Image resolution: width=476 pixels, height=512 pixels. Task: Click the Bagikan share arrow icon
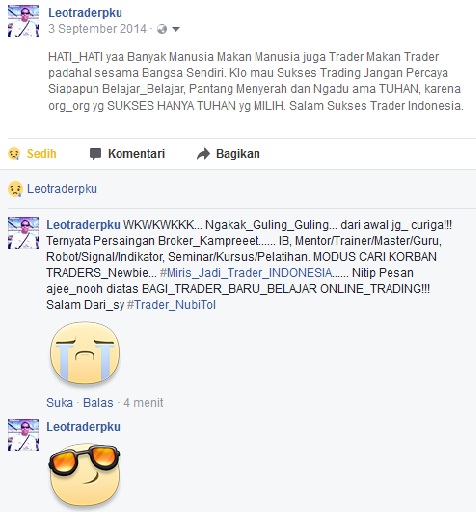point(203,154)
